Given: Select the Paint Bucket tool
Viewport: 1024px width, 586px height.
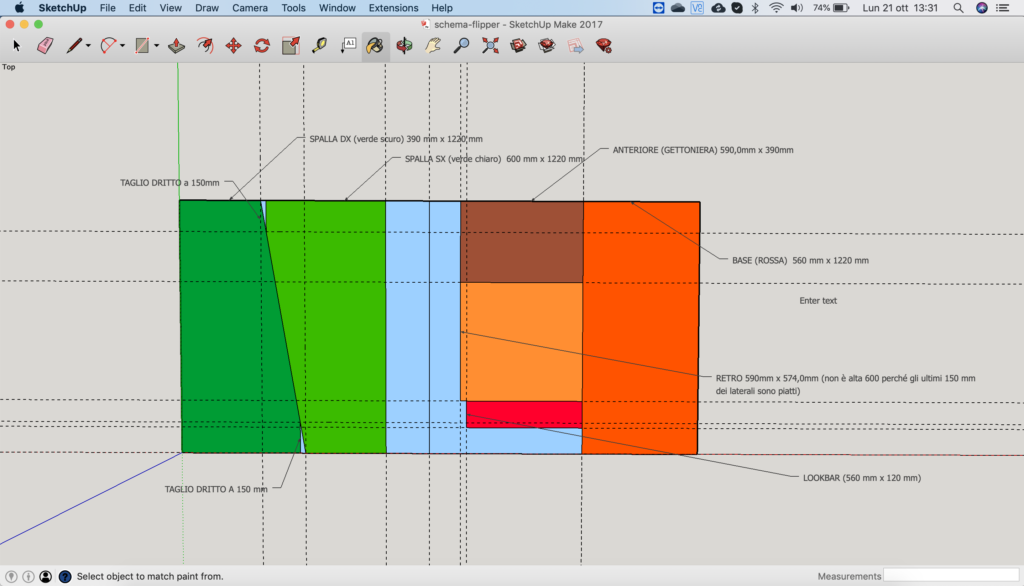Looking at the screenshot, I should coord(375,46).
